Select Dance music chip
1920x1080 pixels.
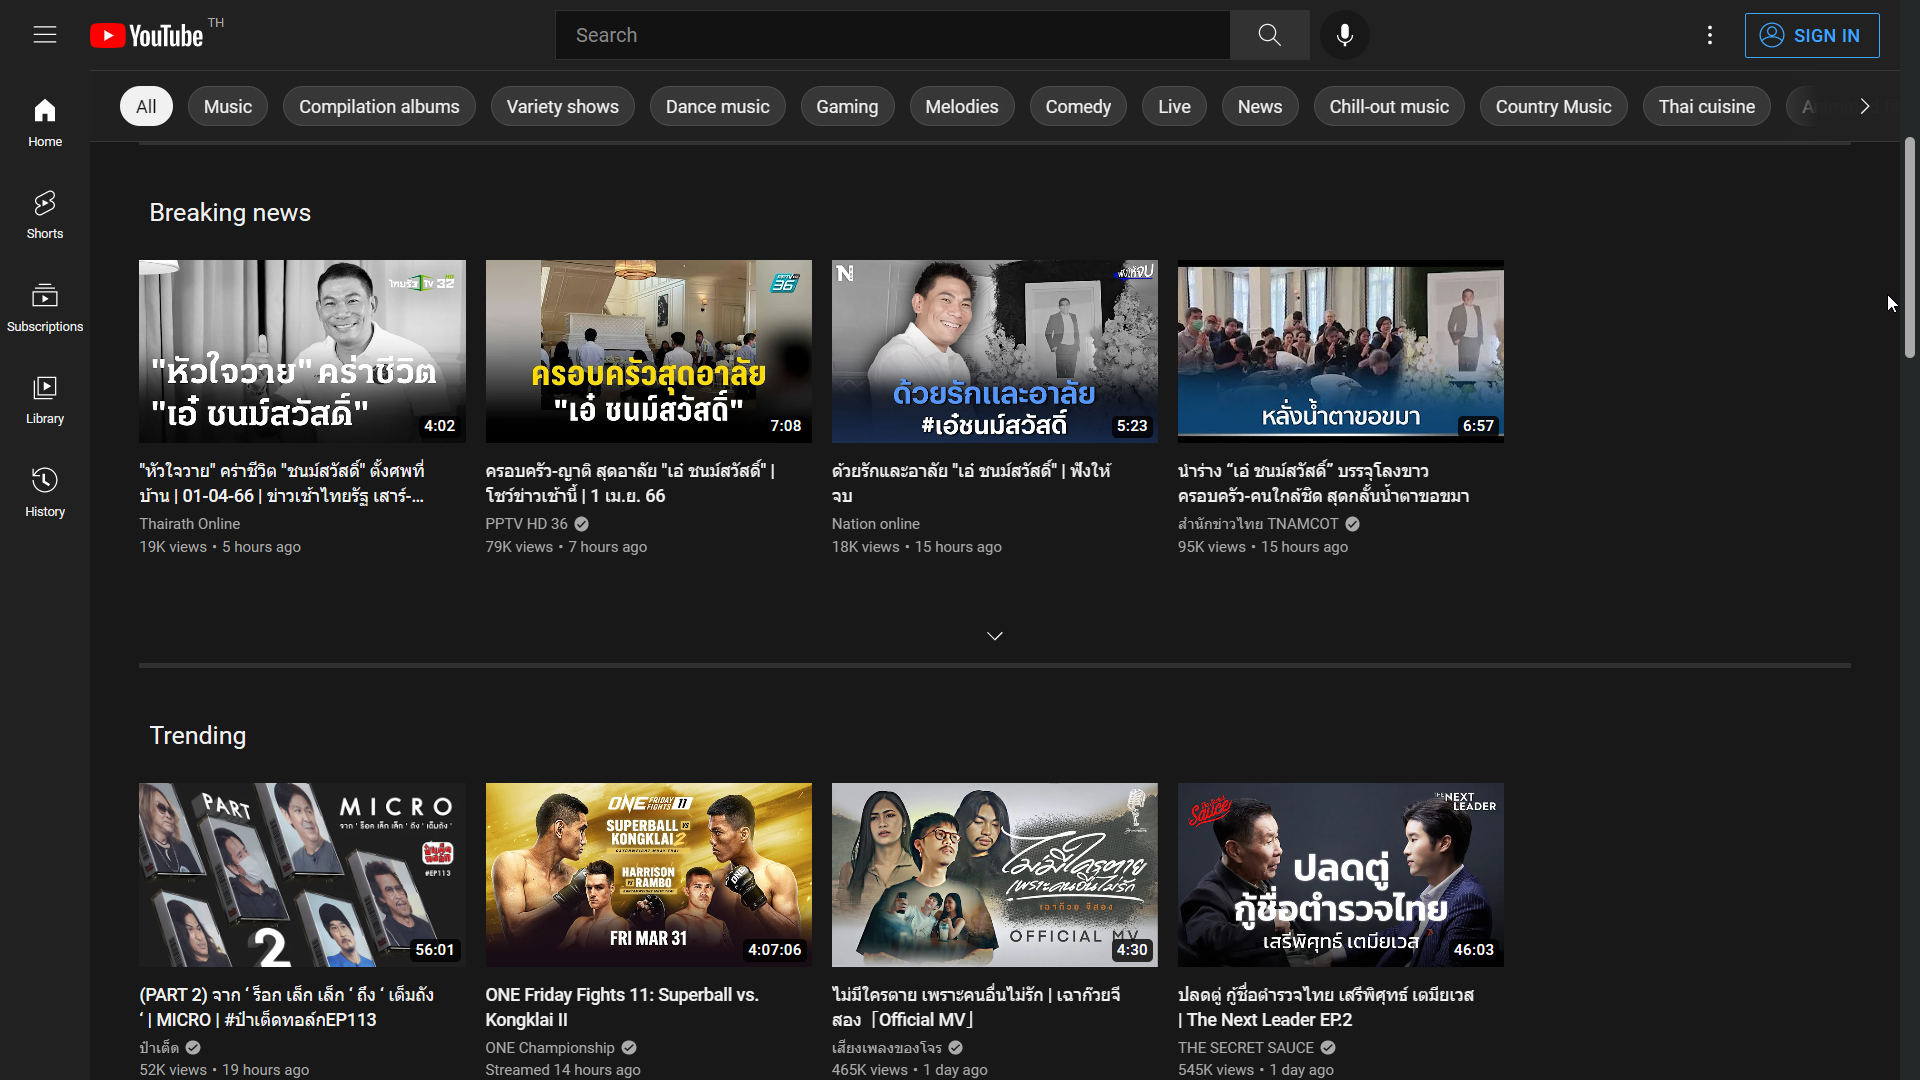pyautogui.click(x=718, y=107)
